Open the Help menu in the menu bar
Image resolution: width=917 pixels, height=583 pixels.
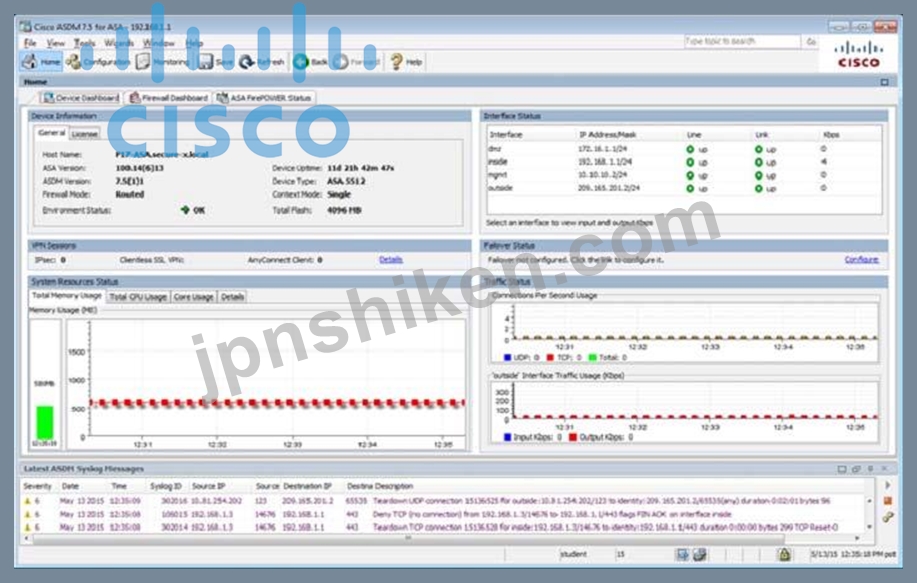194,43
